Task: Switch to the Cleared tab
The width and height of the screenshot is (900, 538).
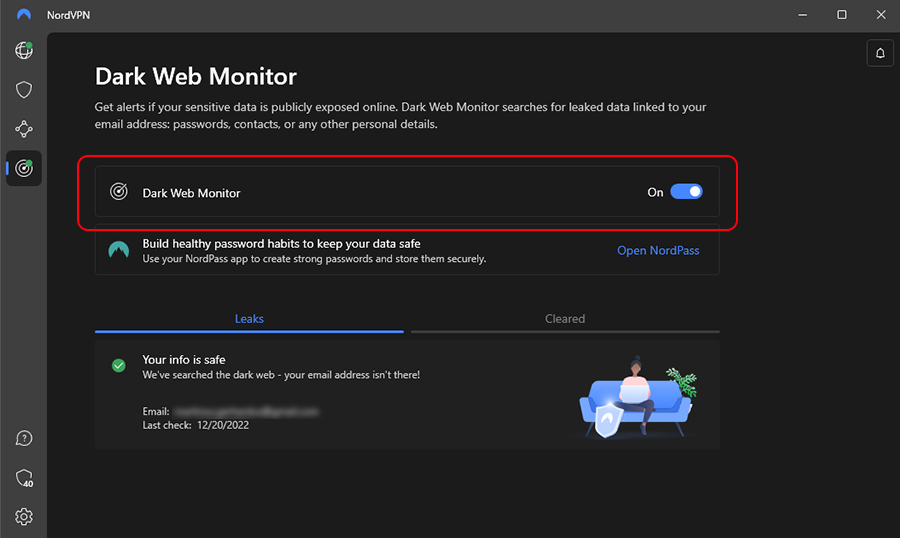Action: (x=565, y=319)
